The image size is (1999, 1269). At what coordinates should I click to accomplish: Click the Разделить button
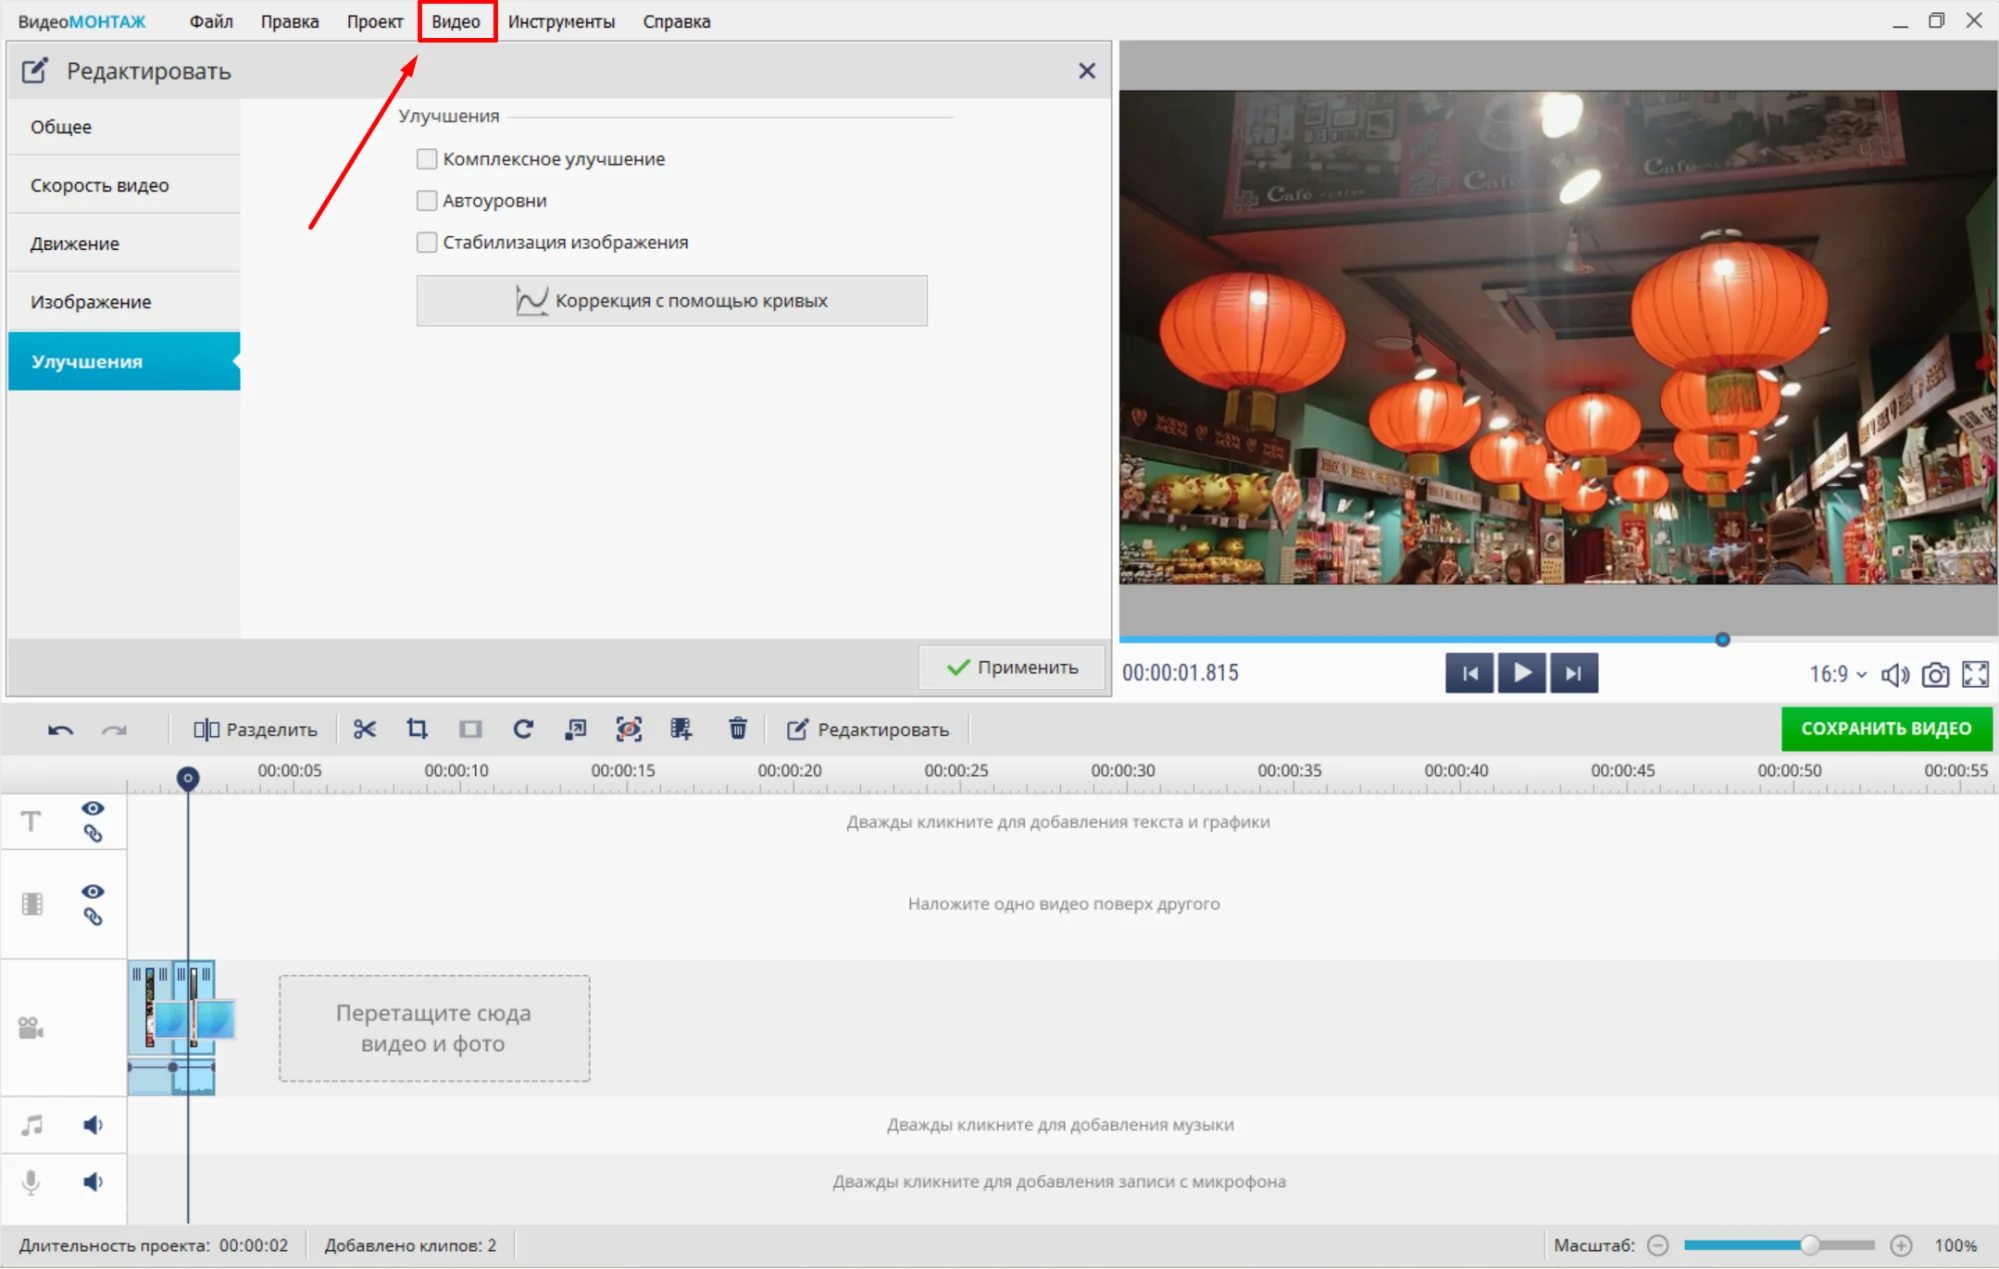[x=255, y=729]
